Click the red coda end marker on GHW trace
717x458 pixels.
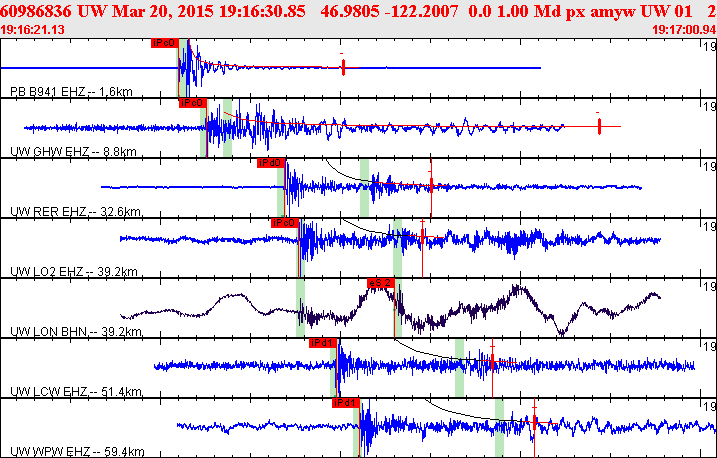599,126
